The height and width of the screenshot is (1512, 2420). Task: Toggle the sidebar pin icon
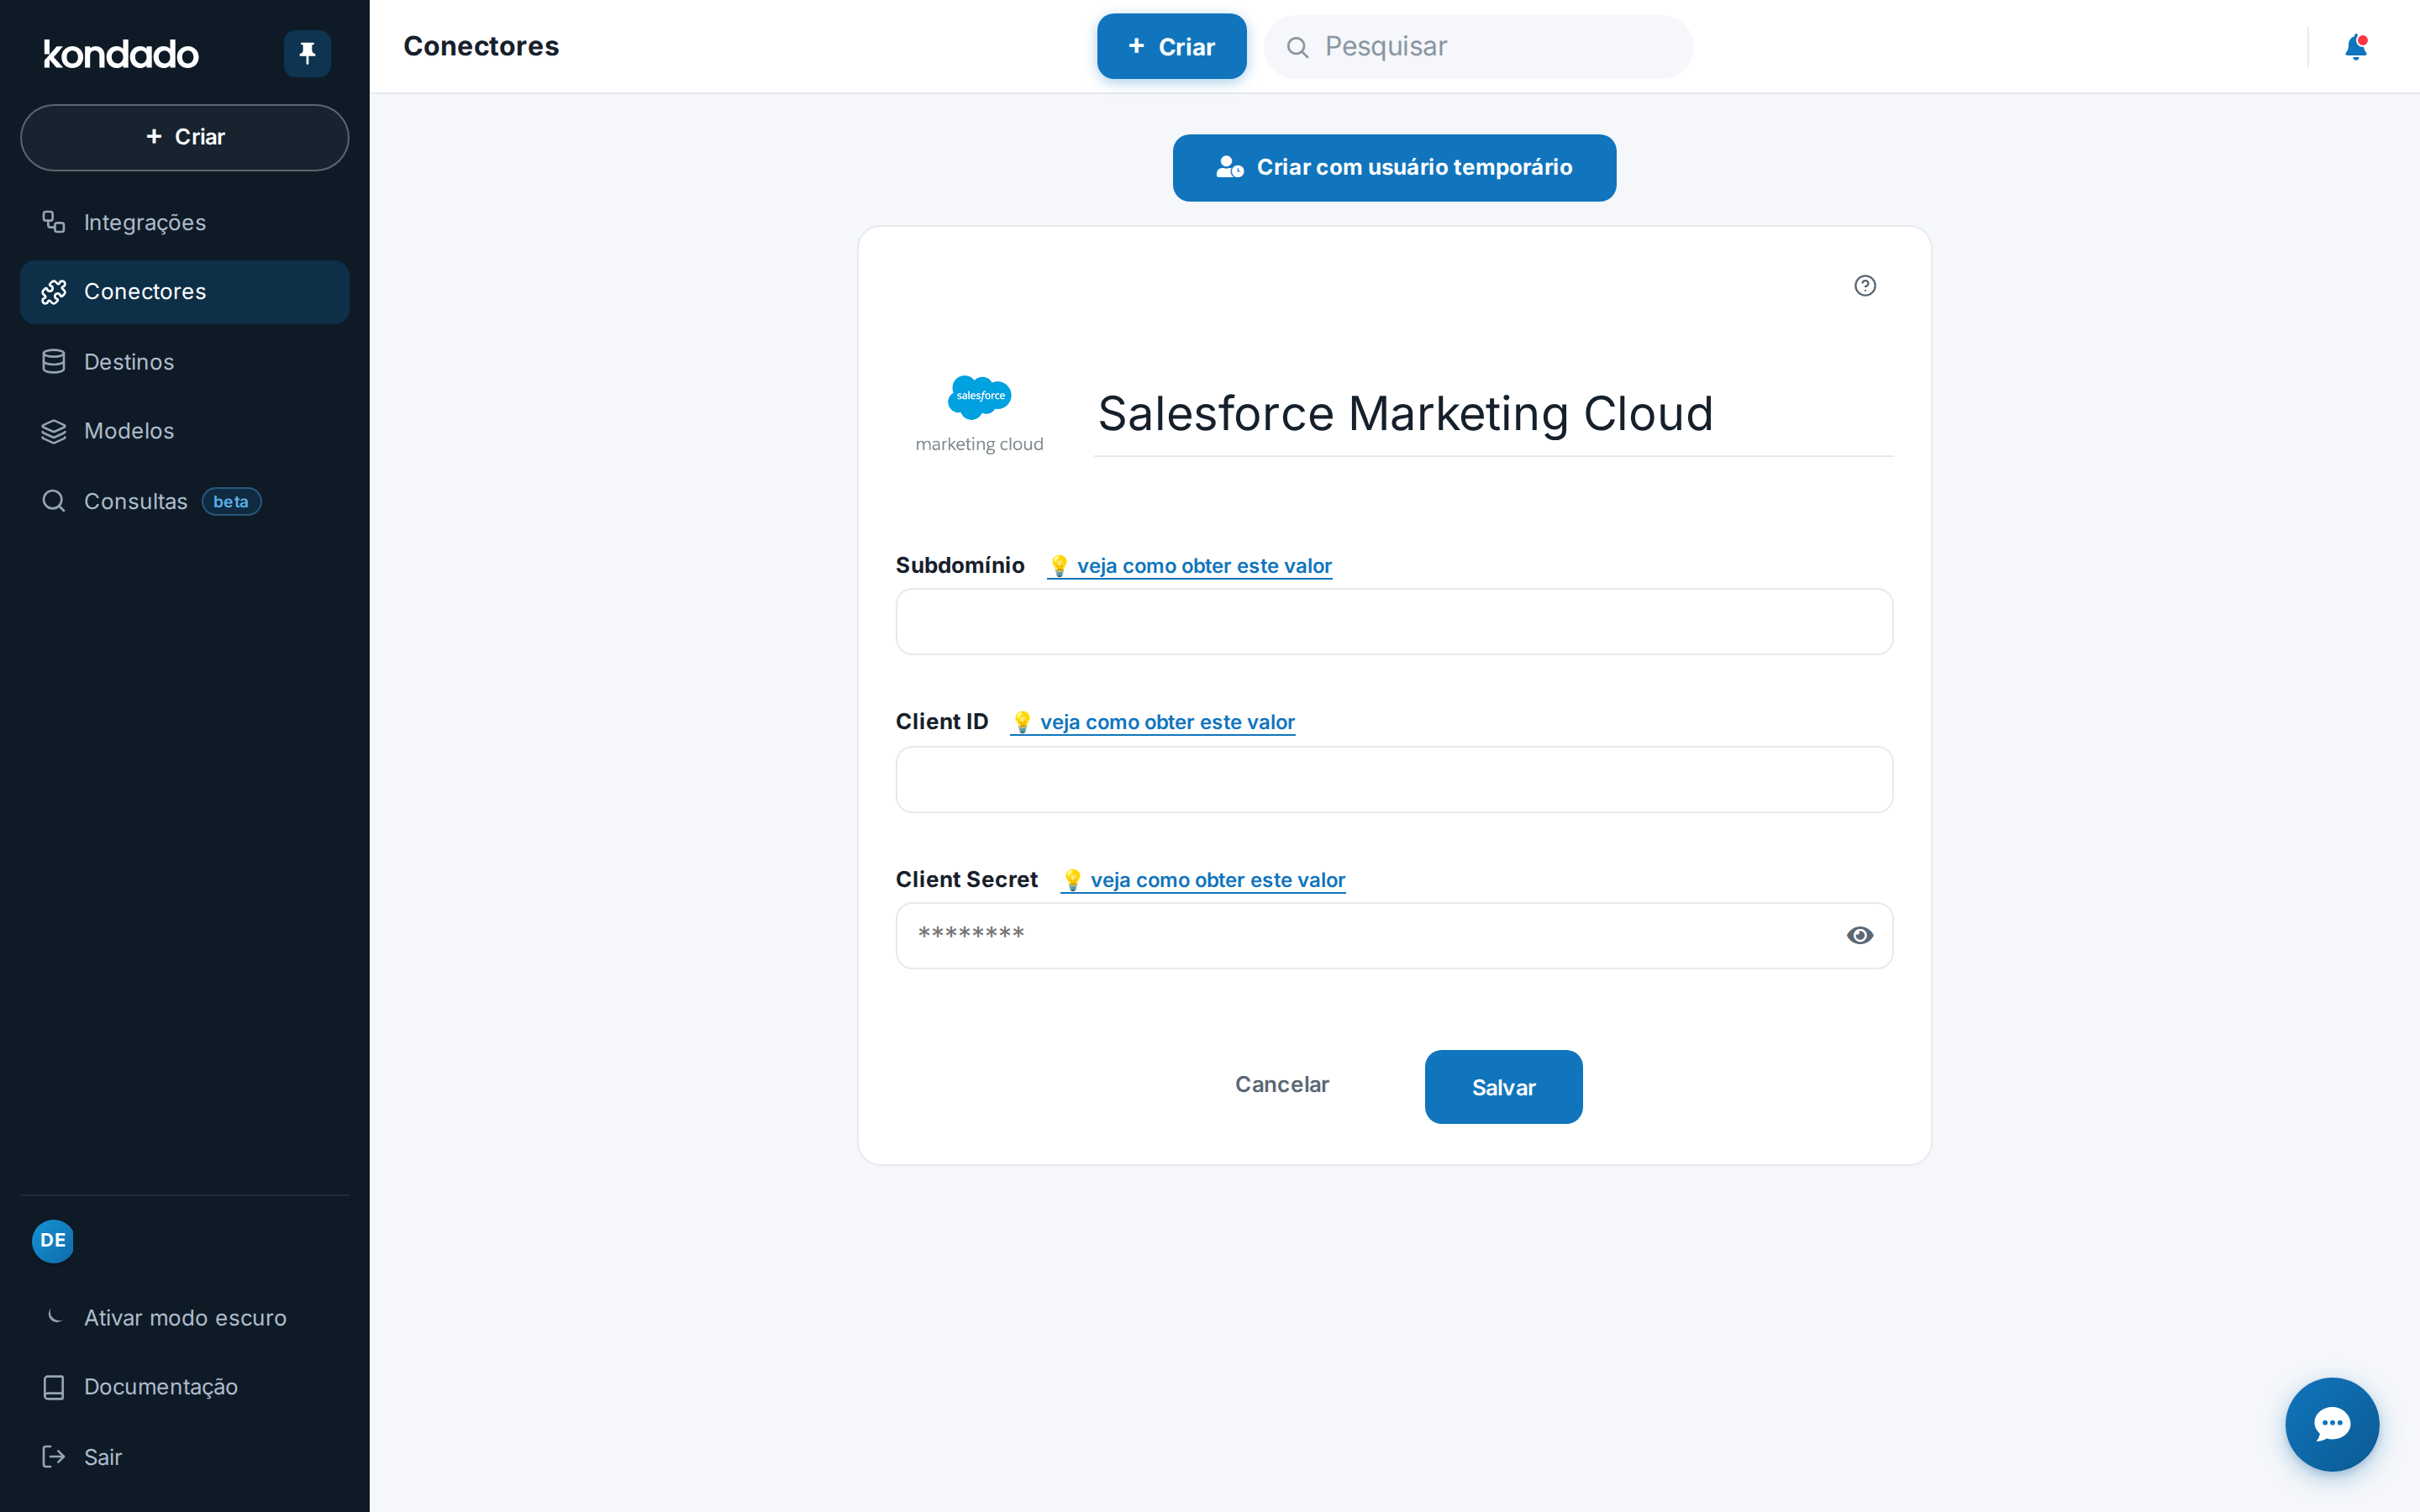307,53
